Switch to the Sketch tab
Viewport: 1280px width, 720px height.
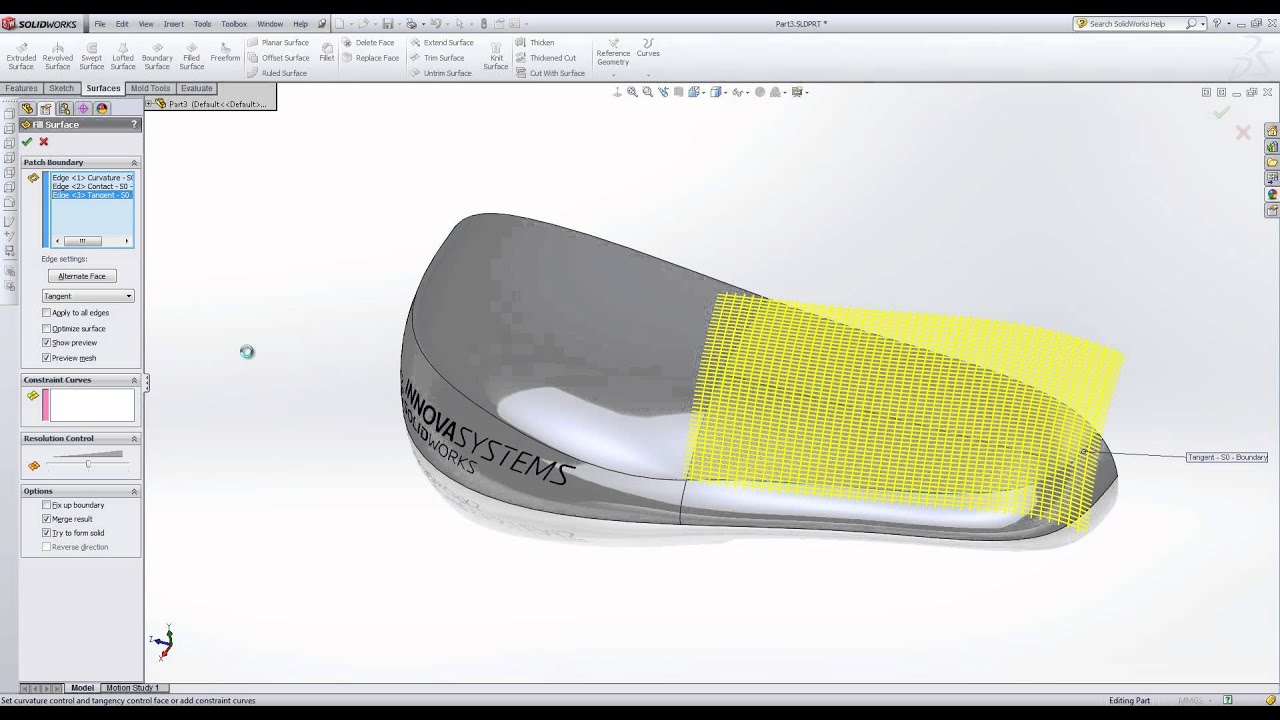(62, 88)
